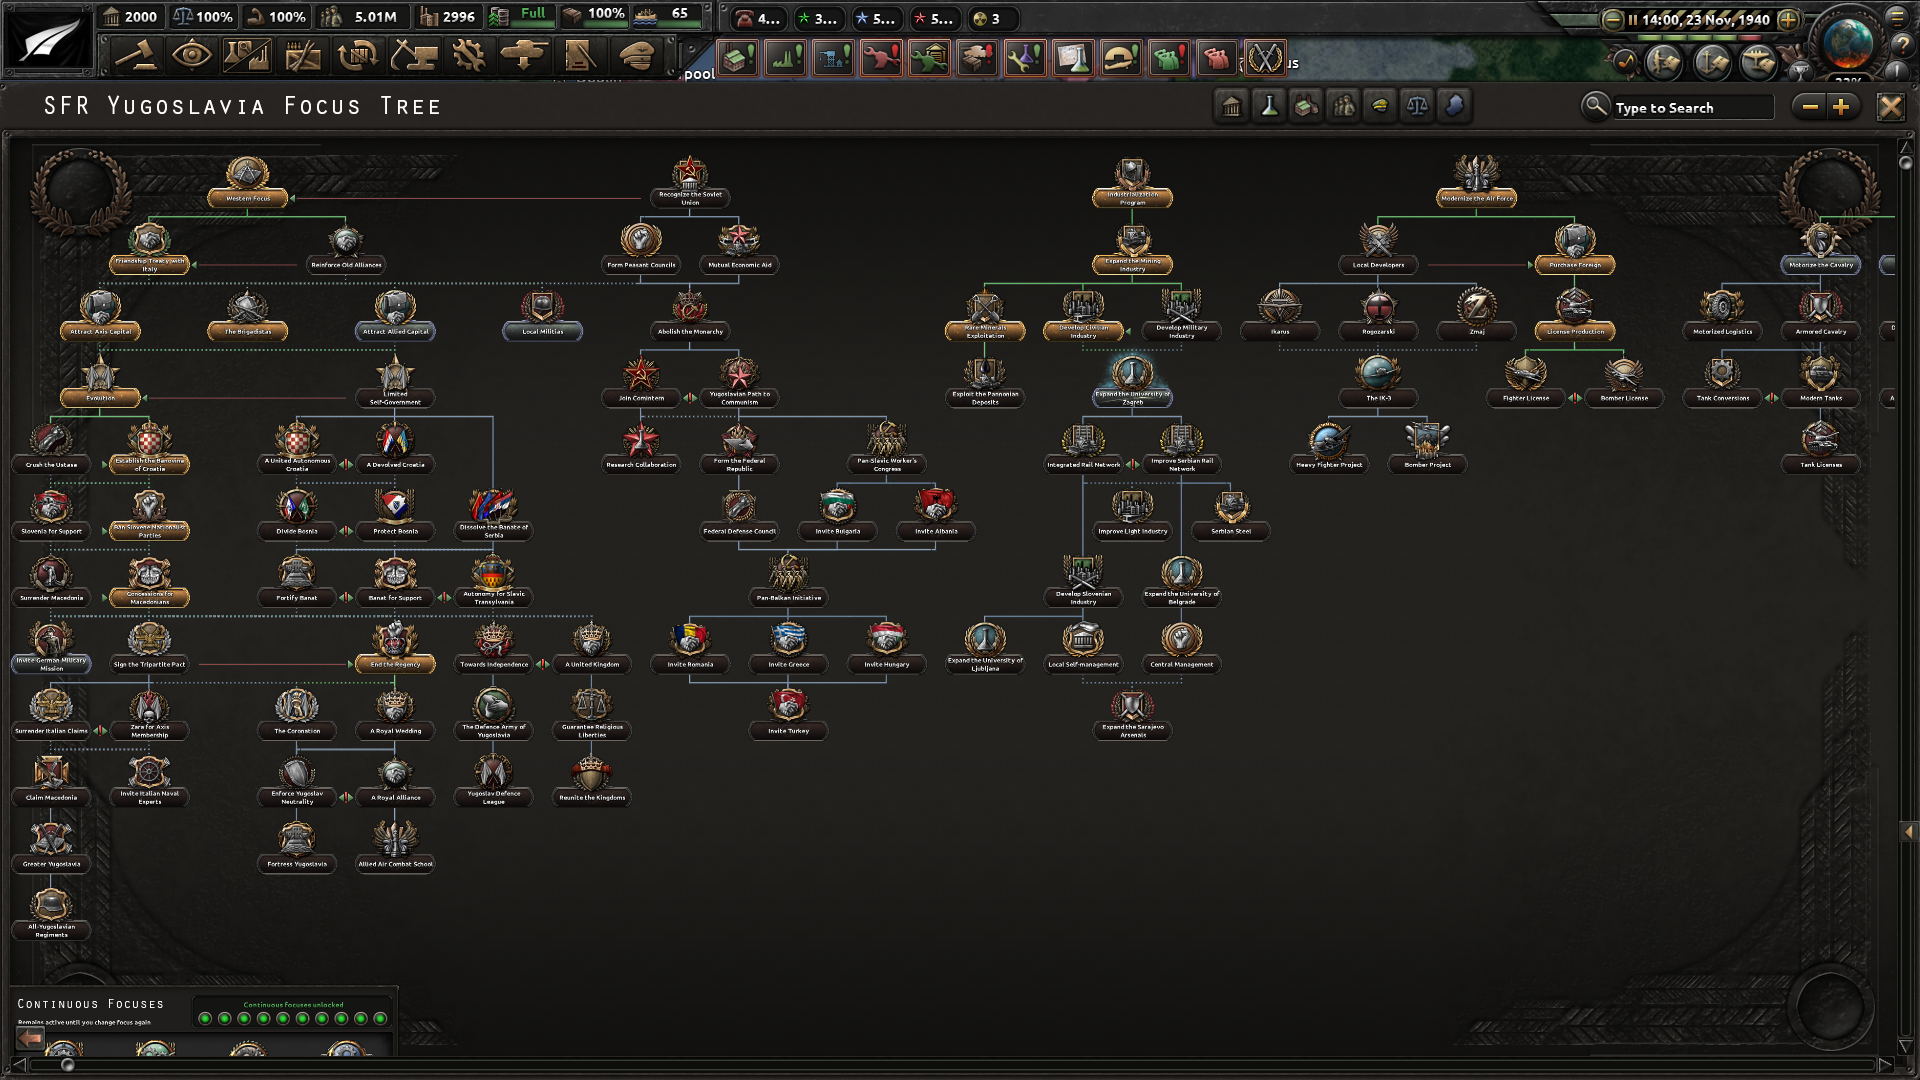The width and height of the screenshot is (1920, 1080).
Task: Toggle the manpower soldiers focus filter
Action: click(x=1343, y=106)
